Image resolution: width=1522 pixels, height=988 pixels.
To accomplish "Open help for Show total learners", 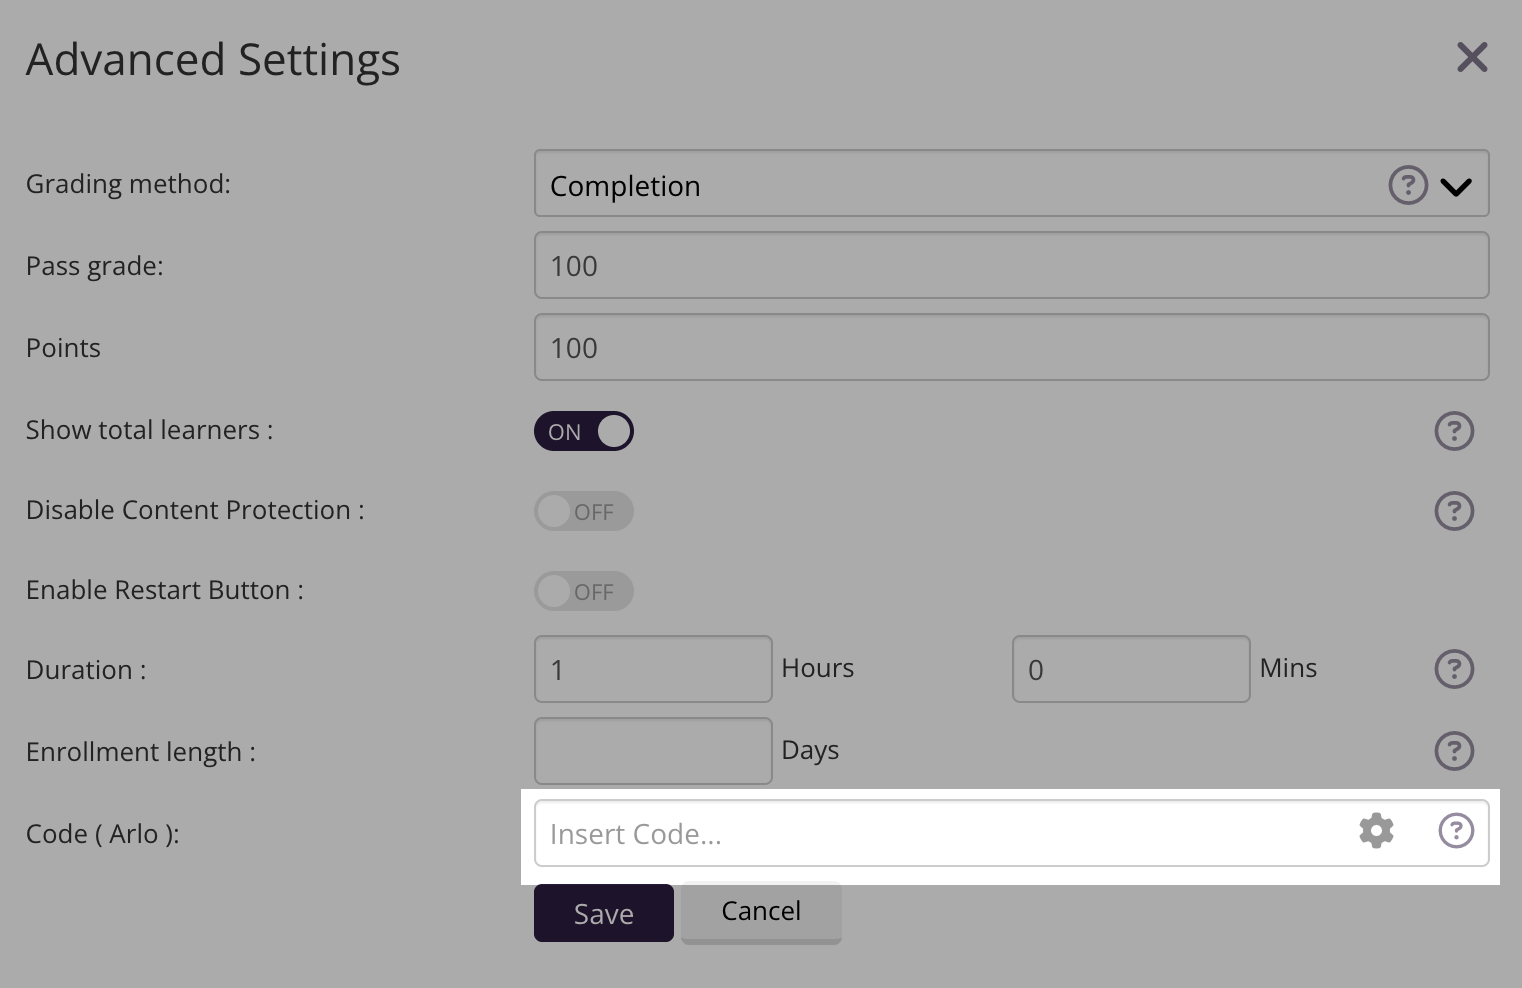I will [x=1453, y=431].
